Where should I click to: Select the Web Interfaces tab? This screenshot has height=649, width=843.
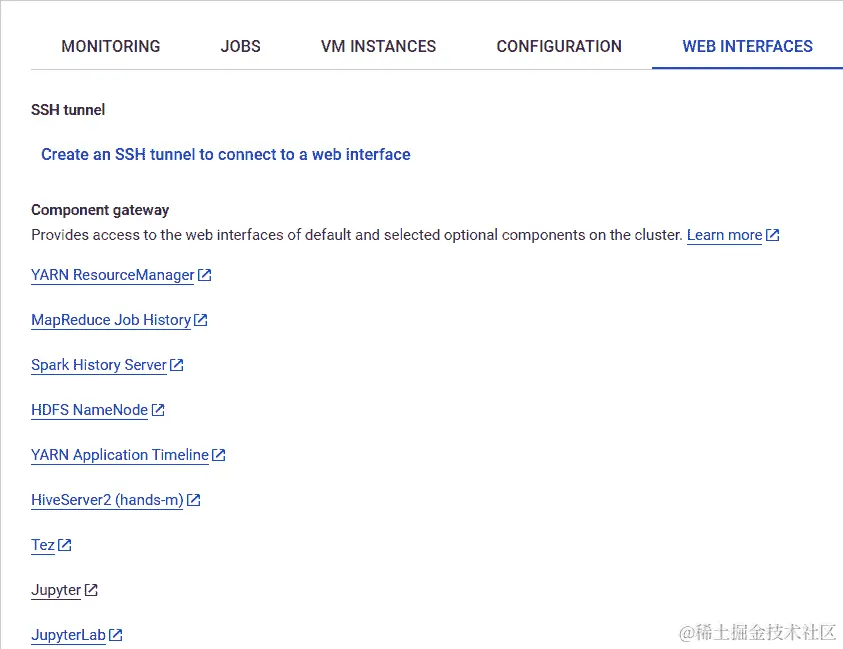[747, 46]
